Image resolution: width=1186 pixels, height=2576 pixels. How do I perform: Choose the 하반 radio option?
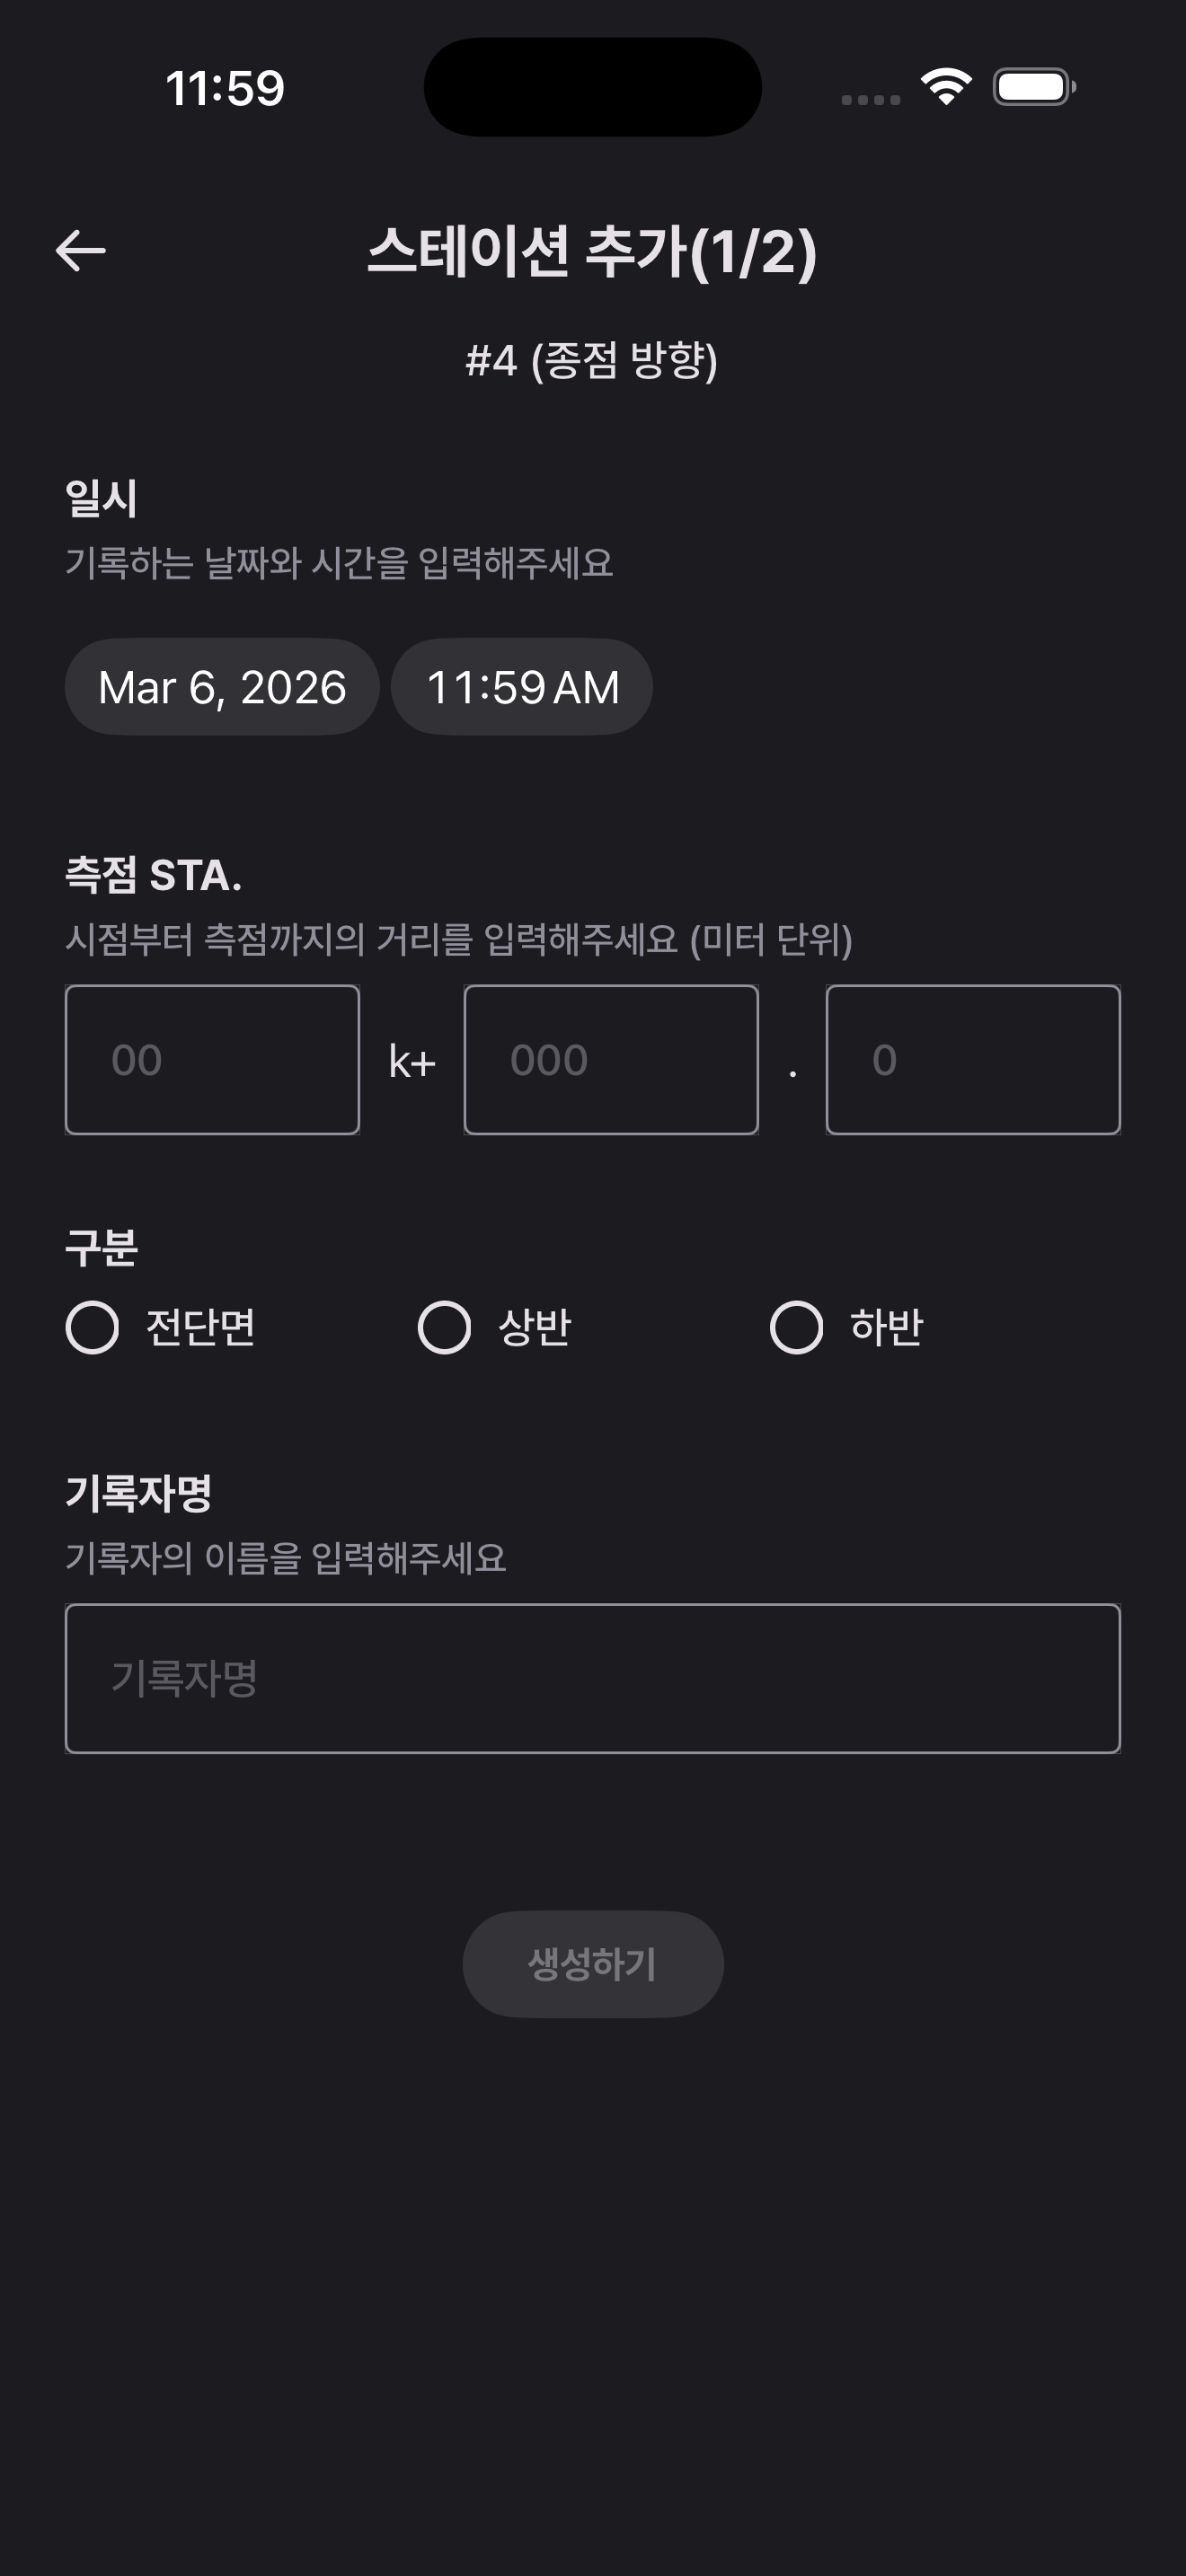coord(797,1328)
